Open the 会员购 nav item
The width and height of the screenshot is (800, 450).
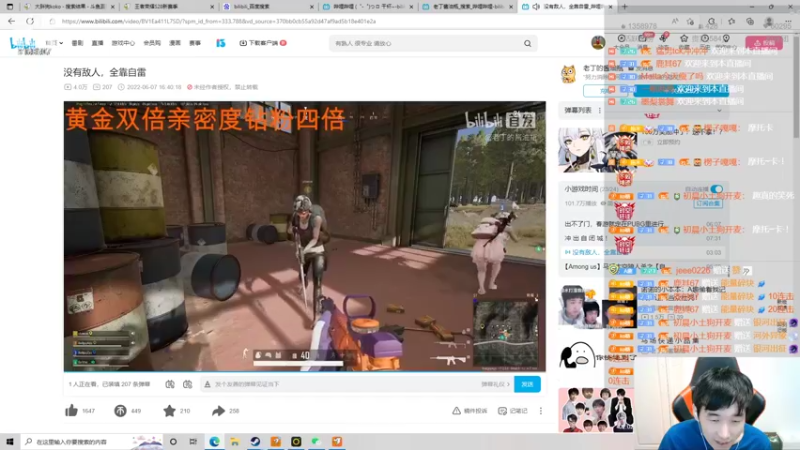(x=152, y=43)
